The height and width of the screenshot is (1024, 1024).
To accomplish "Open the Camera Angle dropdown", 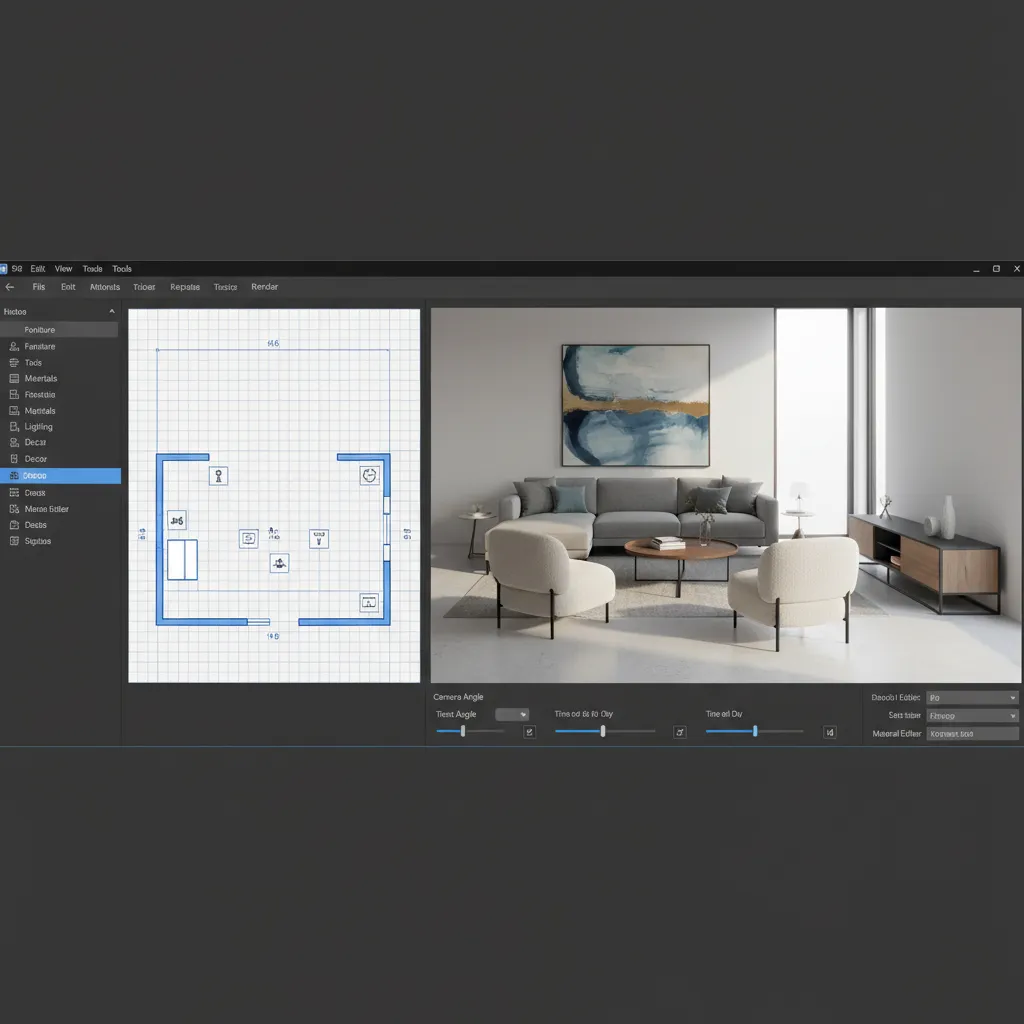I will point(512,714).
